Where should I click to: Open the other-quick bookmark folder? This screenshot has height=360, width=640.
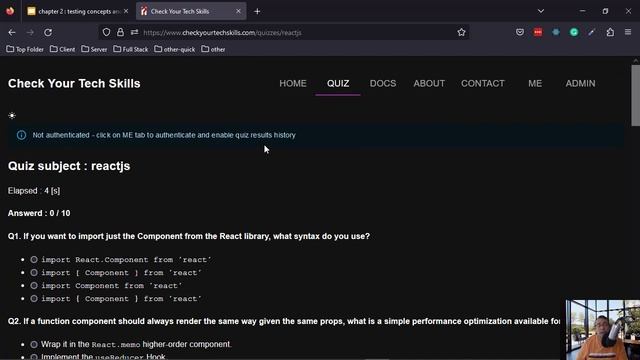[175, 49]
